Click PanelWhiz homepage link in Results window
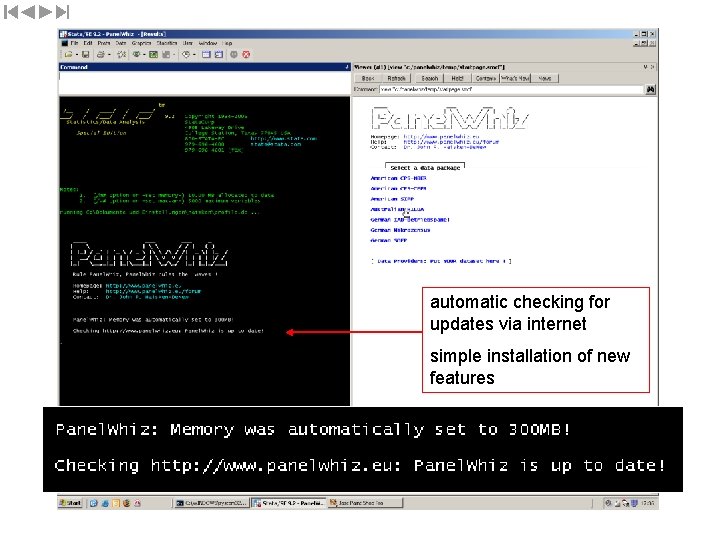The width and height of the screenshot is (720, 540). tap(144, 286)
